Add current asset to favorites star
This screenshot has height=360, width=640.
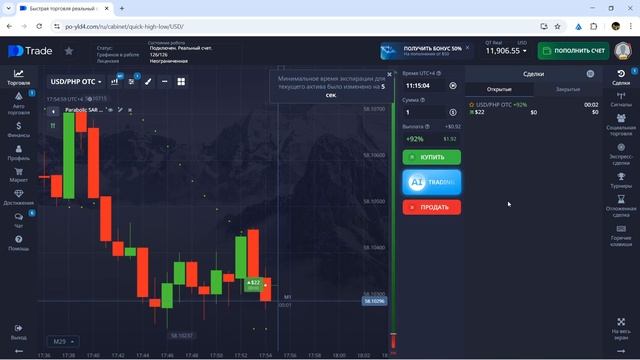pyautogui.click(x=69, y=51)
